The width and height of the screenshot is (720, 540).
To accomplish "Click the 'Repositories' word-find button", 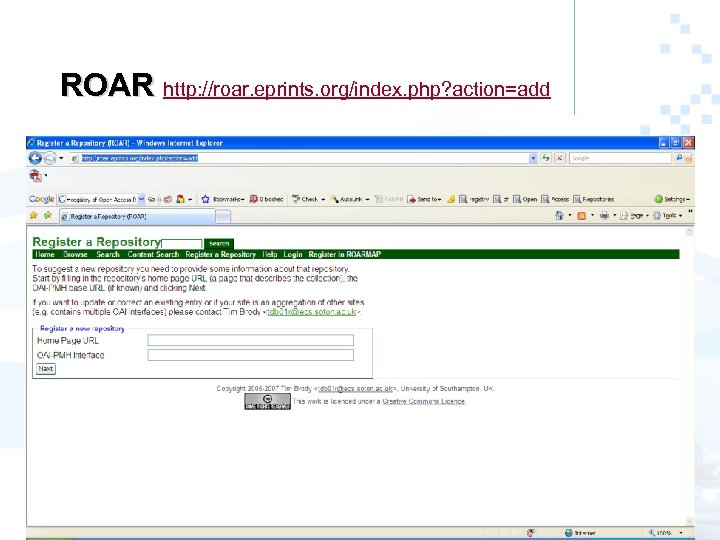I will 594,199.
